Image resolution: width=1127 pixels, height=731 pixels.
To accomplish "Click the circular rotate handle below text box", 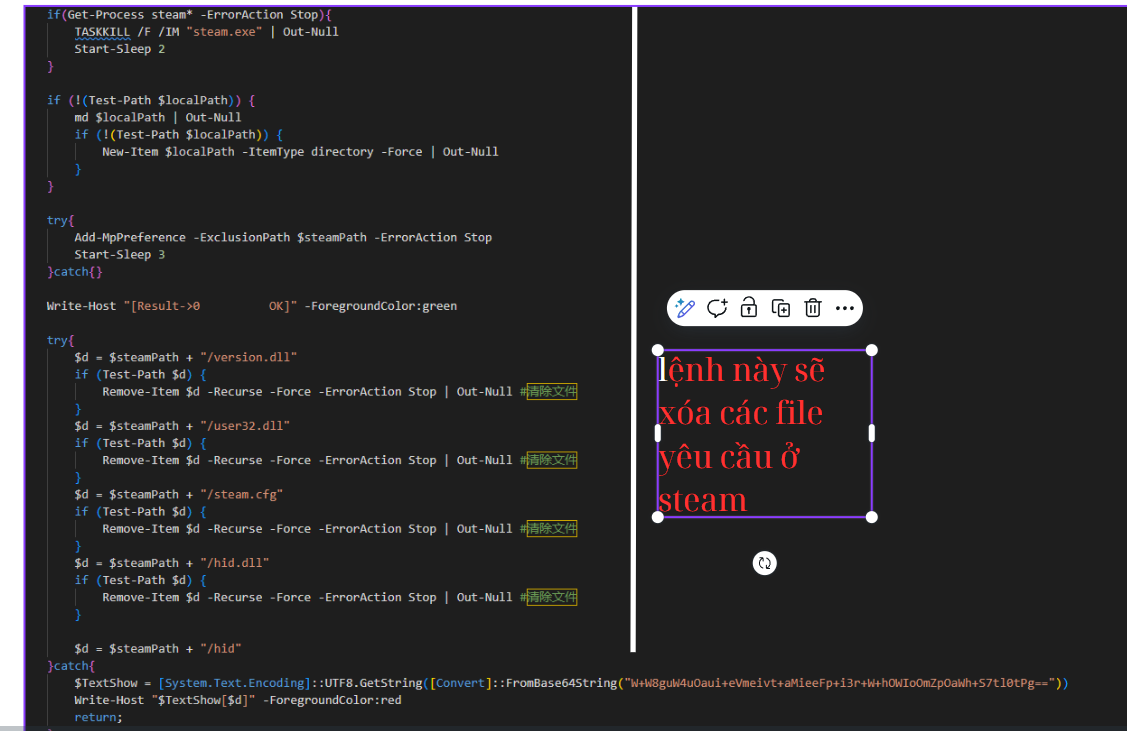I will 765,563.
